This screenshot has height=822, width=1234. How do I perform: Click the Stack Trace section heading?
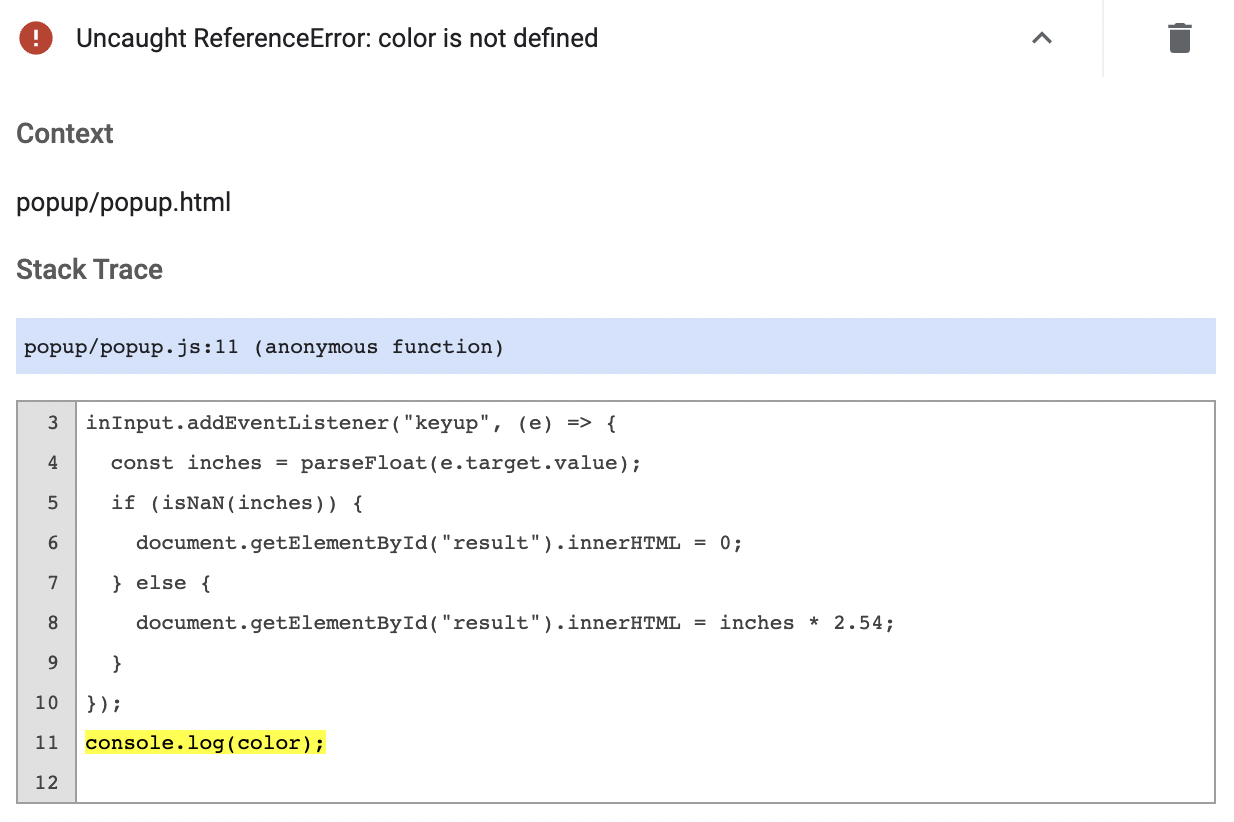(x=89, y=270)
